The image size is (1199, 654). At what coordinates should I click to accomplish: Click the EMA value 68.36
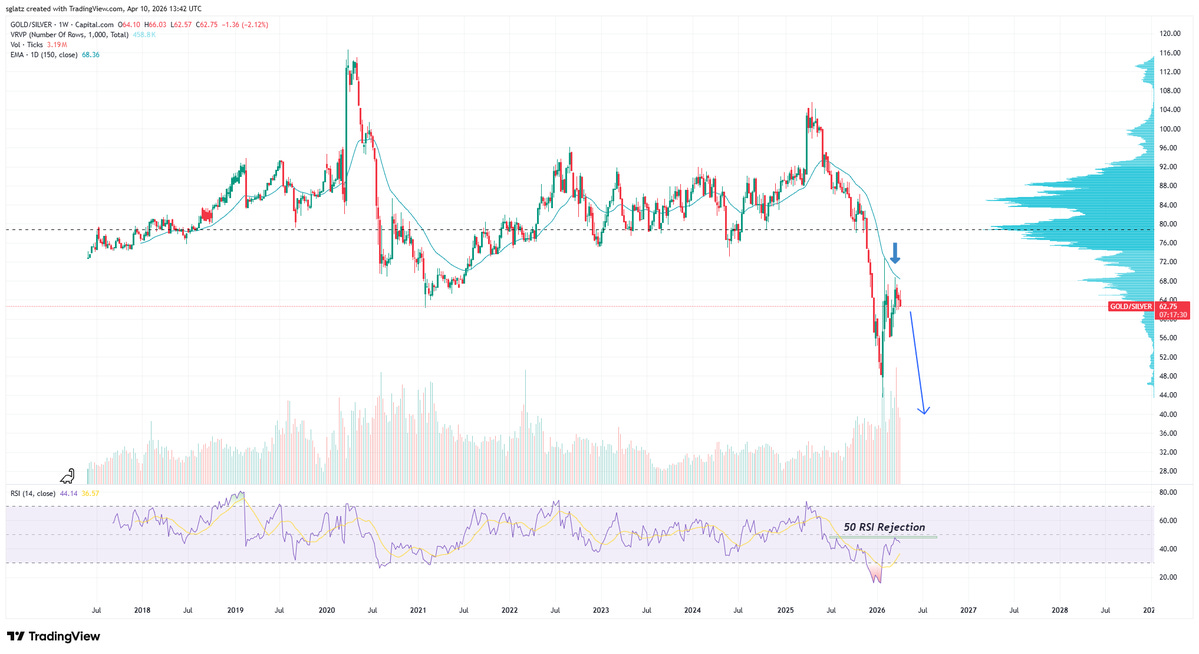point(90,55)
